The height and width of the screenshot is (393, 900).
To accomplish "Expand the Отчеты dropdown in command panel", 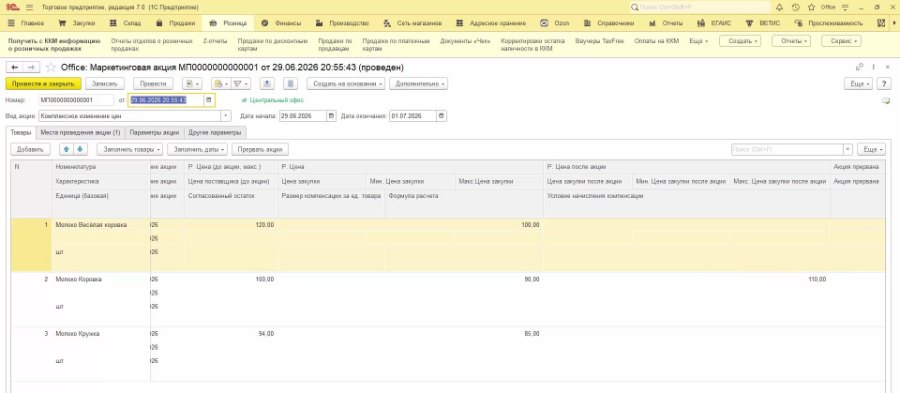I will (x=791, y=41).
